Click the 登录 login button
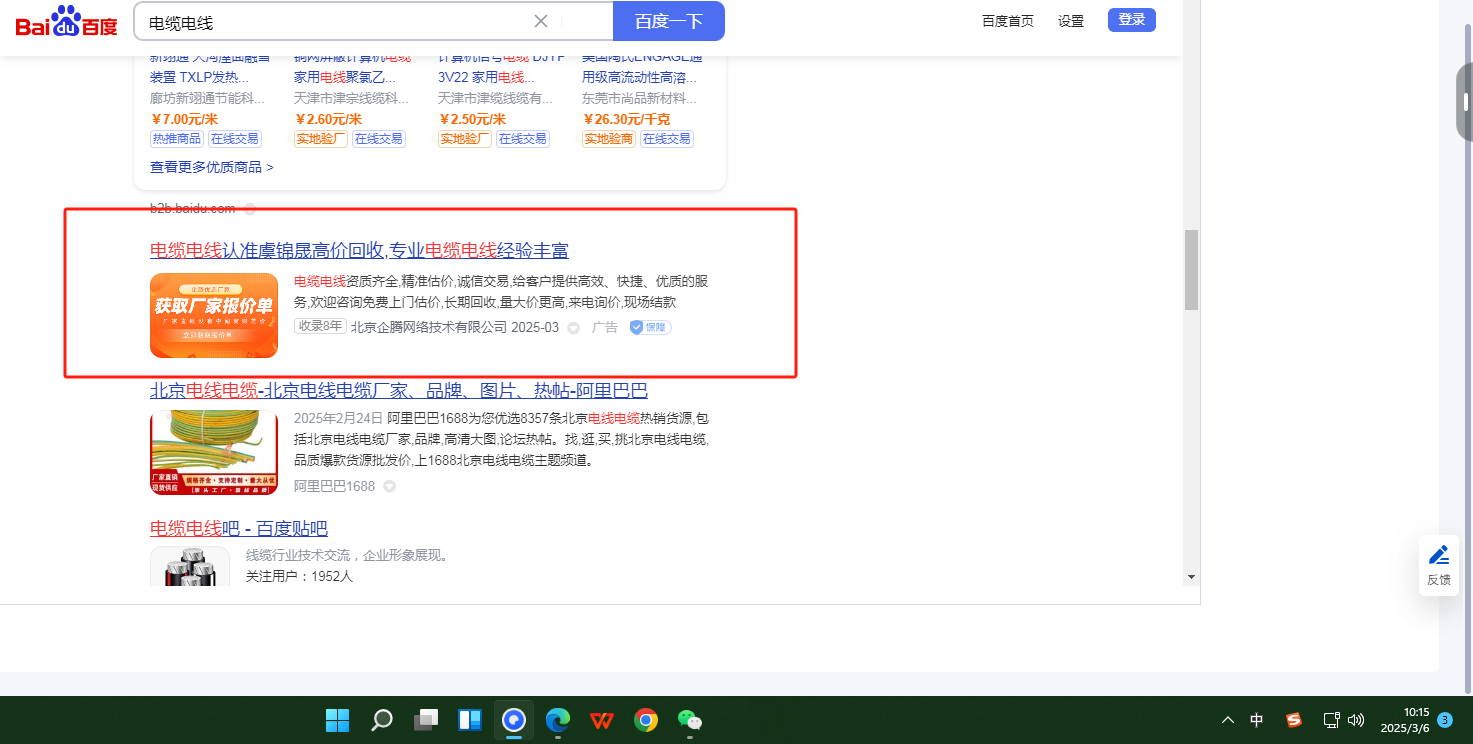Viewport: 1473px width, 744px height. 1131,20
